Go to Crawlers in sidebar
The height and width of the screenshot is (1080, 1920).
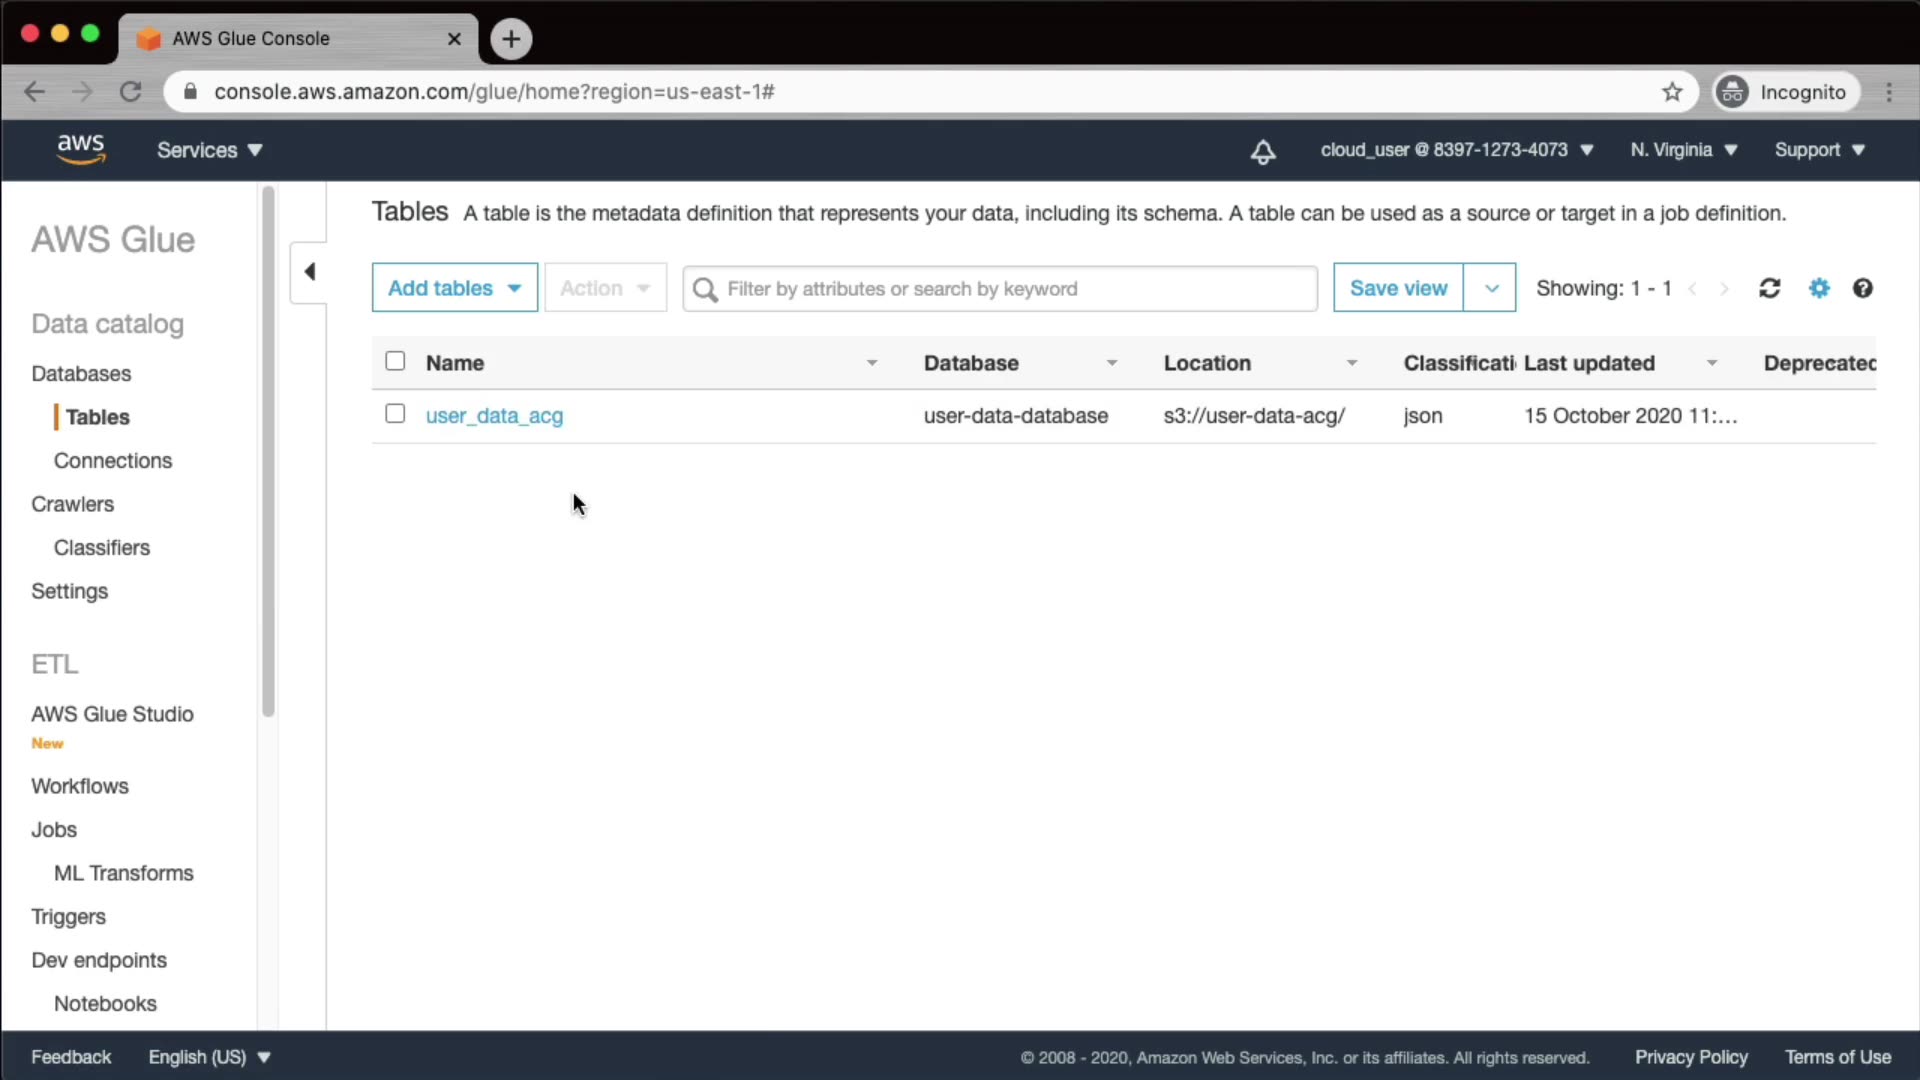(x=72, y=504)
